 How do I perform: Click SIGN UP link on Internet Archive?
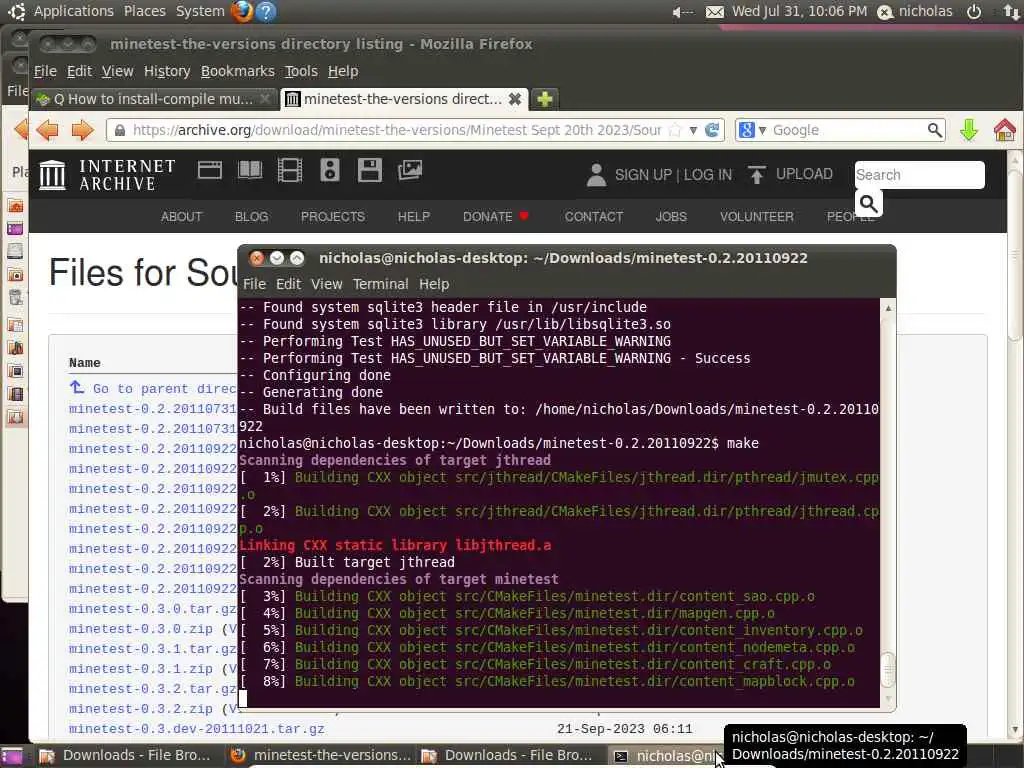click(x=643, y=175)
